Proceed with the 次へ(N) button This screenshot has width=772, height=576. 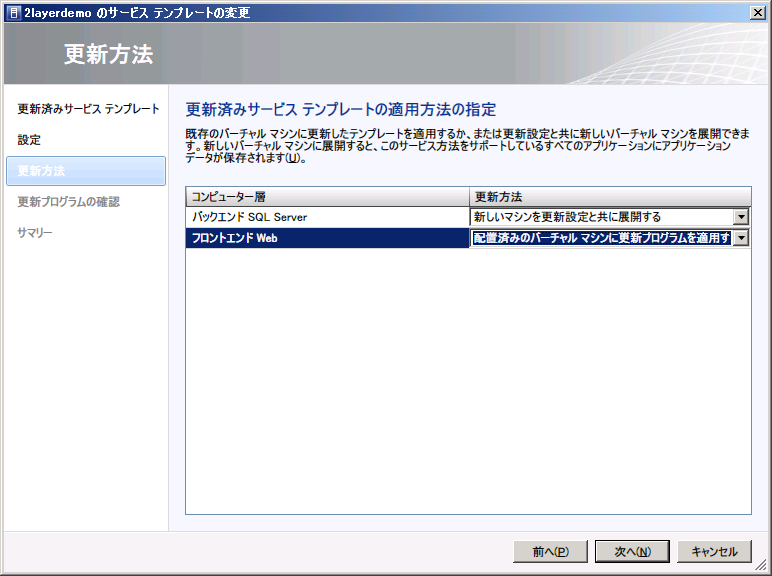(632, 551)
